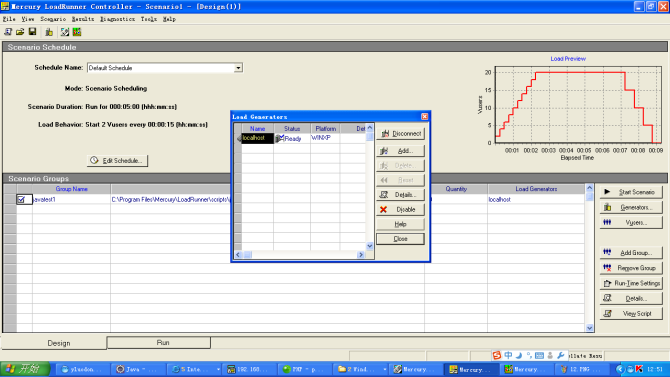670x377 pixels.
Task: Click the Edit Schedule... button
Action: point(118,161)
